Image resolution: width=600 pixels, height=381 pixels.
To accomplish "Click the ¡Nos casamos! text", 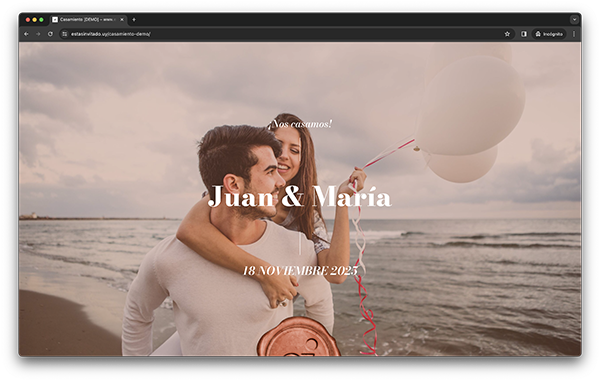I will (x=300, y=124).
